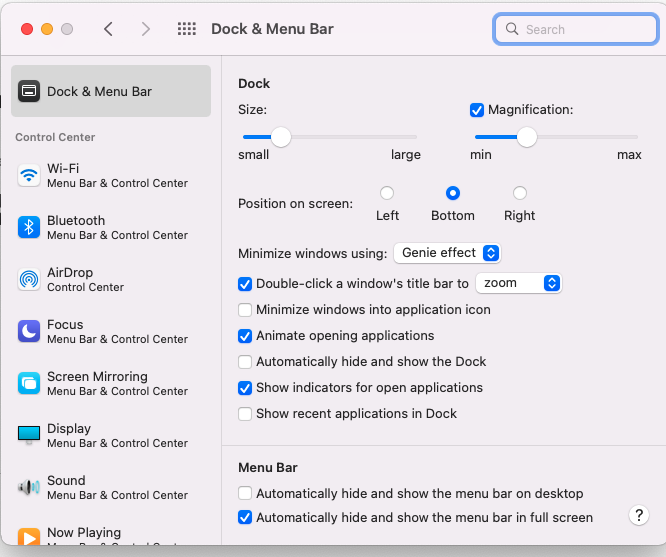Disable the Magnification checkbox
Viewport: 666px width, 557px height.
pos(477,110)
